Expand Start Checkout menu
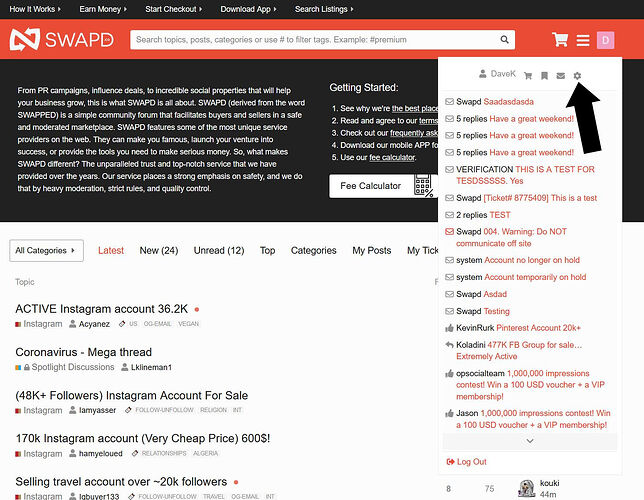Viewport: 644px width, 500px height. pos(173,9)
